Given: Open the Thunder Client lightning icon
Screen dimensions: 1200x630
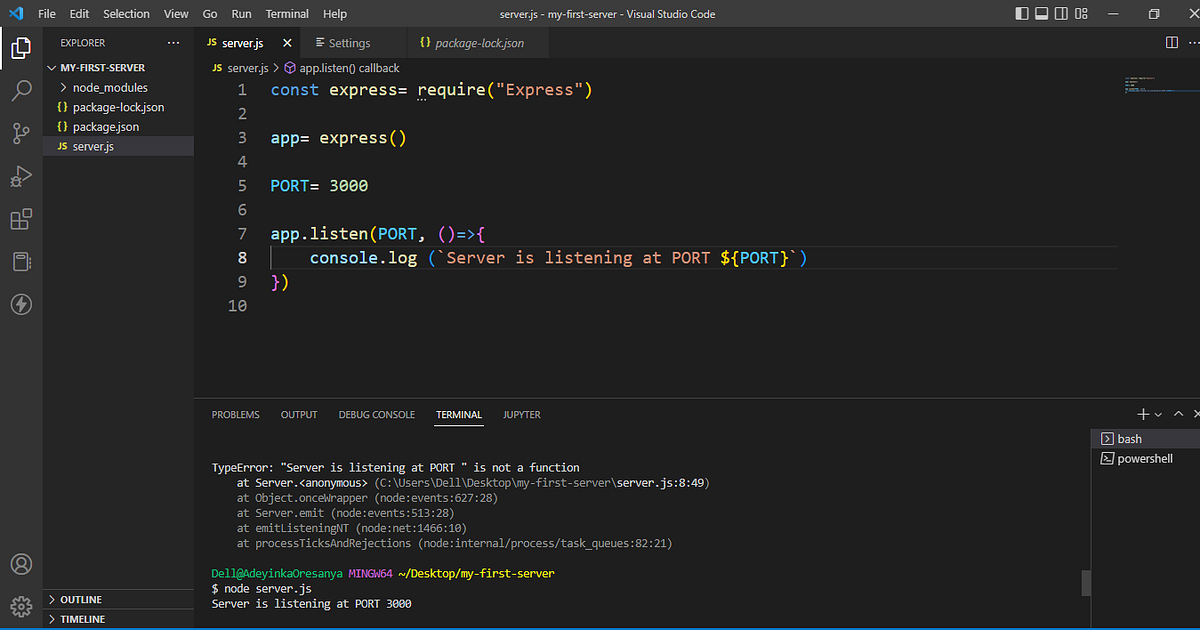Looking at the screenshot, I should click(x=21, y=304).
